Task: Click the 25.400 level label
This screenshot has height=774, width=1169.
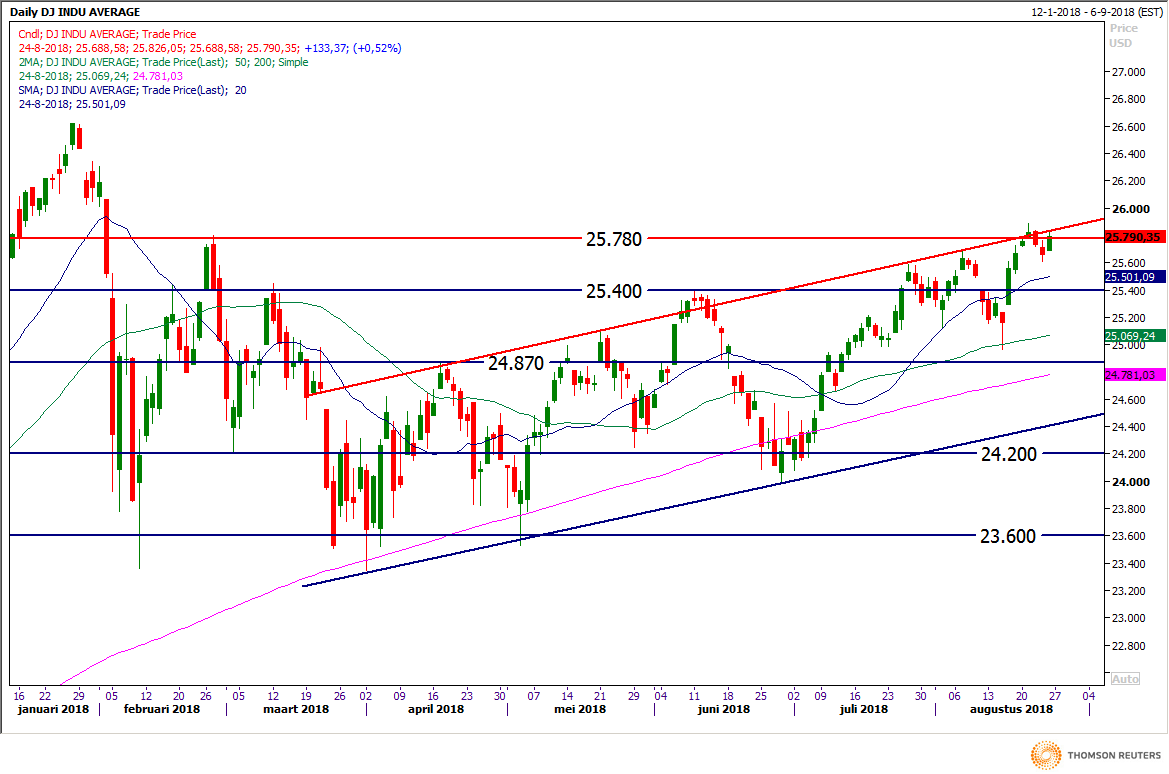Action: coord(614,292)
